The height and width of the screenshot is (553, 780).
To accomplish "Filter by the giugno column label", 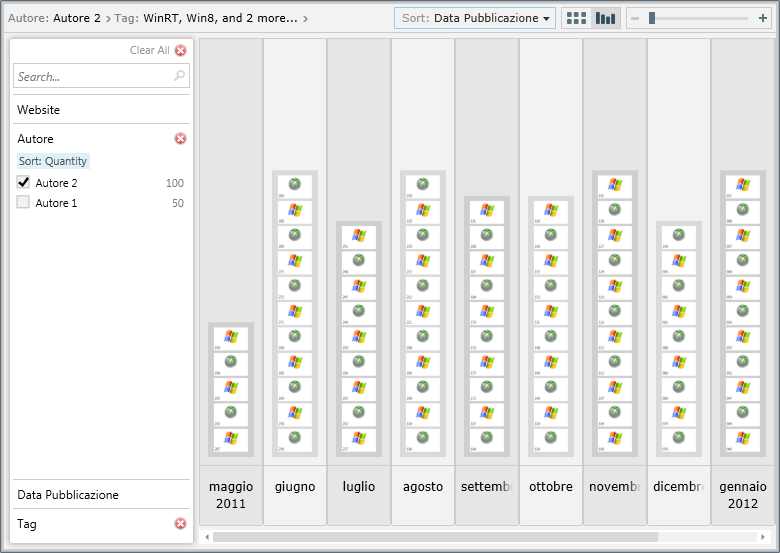I will (295, 486).
